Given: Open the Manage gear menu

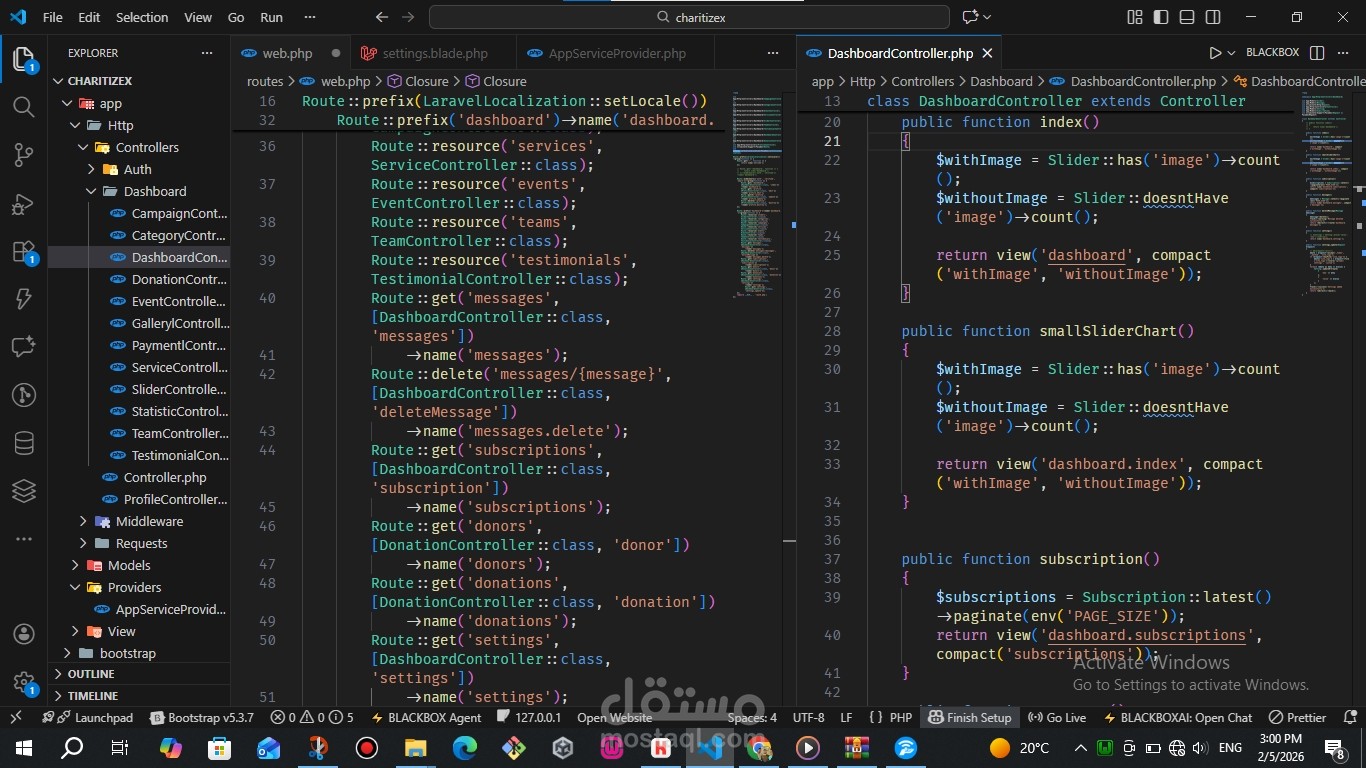Looking at the screenshot, I should (x=24, y=683).
